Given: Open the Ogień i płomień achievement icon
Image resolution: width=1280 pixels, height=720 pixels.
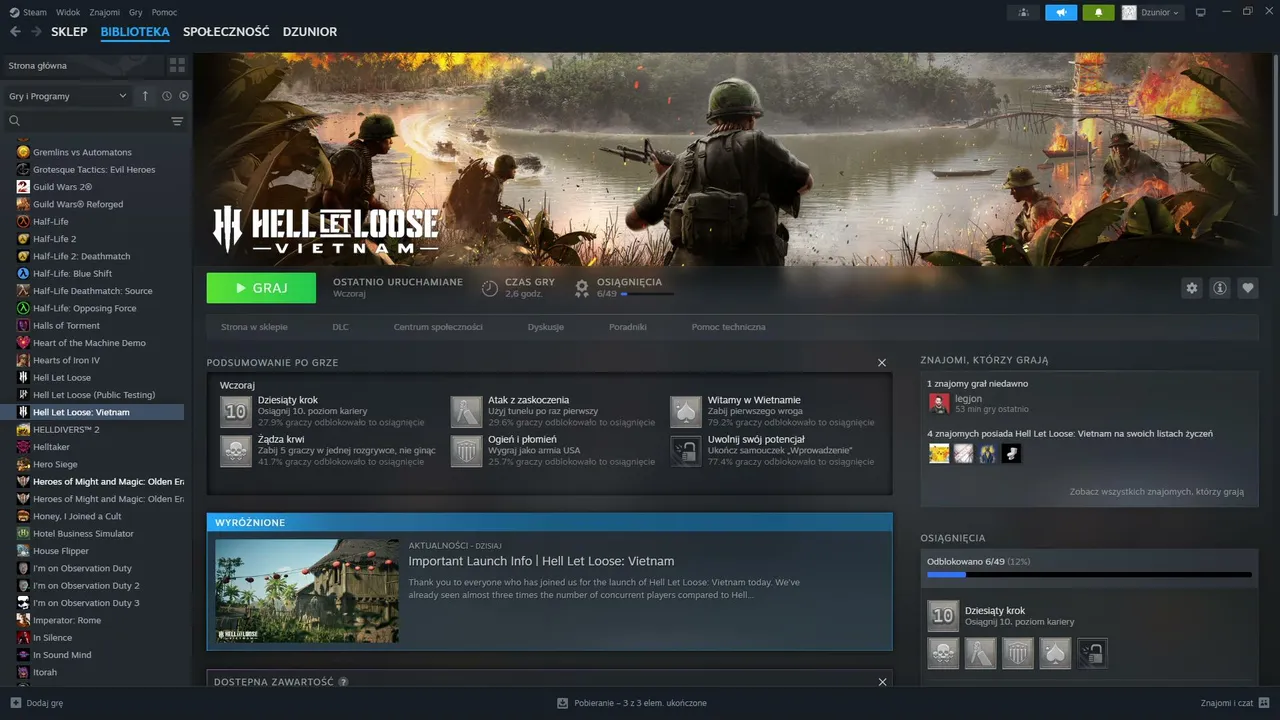Looking at the screenshot, I should pos(466,451).
